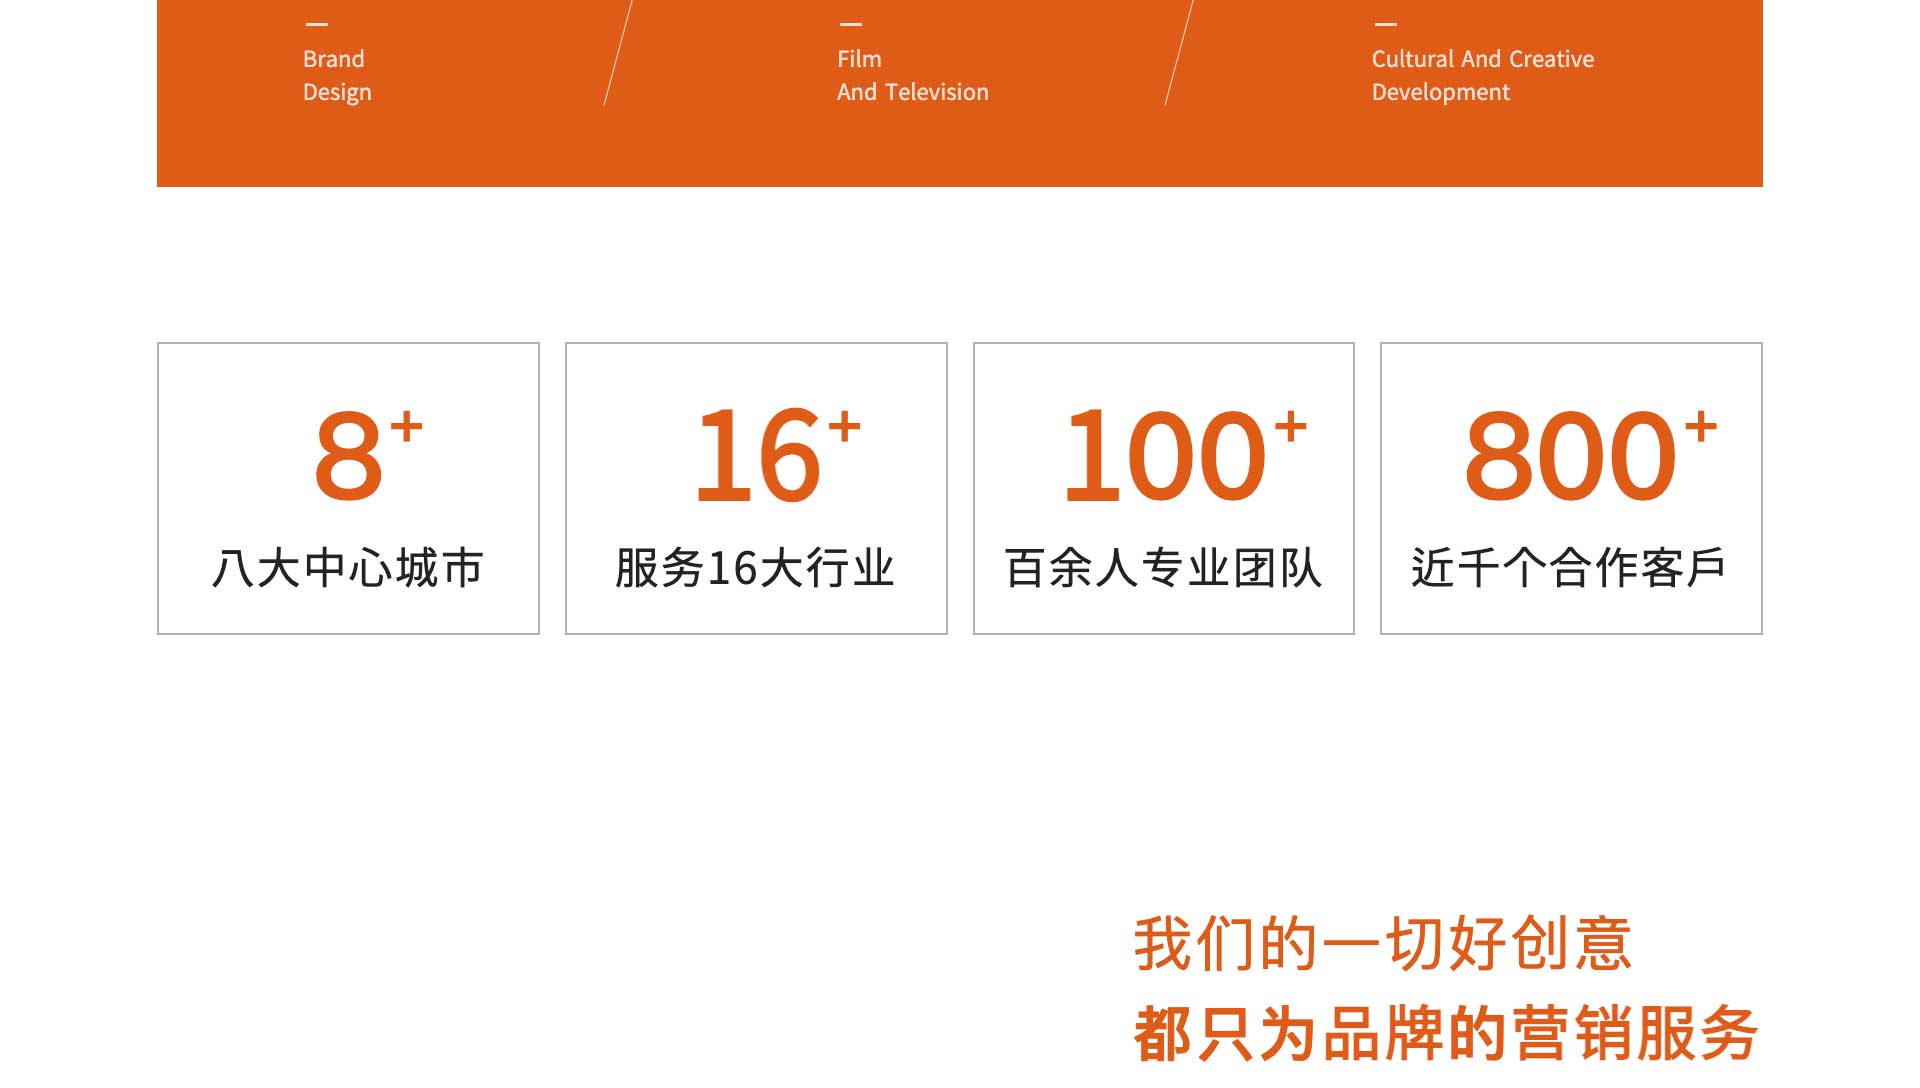Screen dimensions: 1920x1088
Task: Select the 8+ 八大中心城市 stat card
Action: point(348,488)
